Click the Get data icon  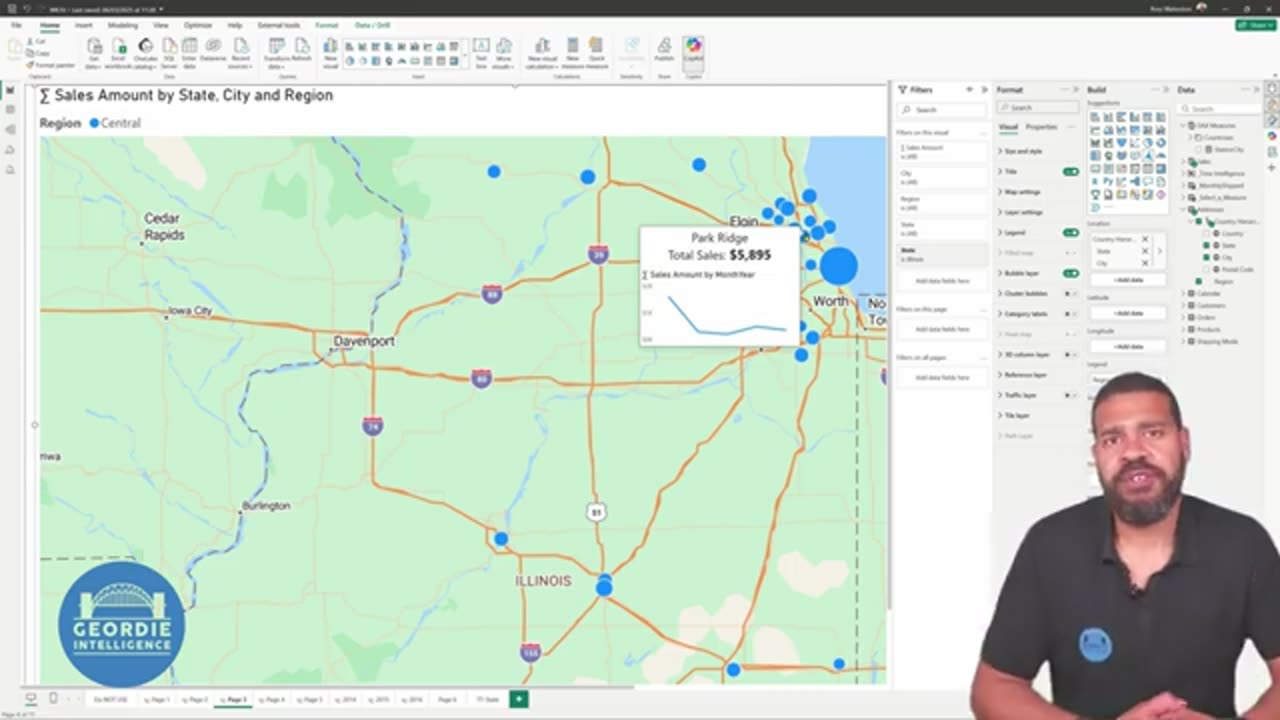coord(94,52)
